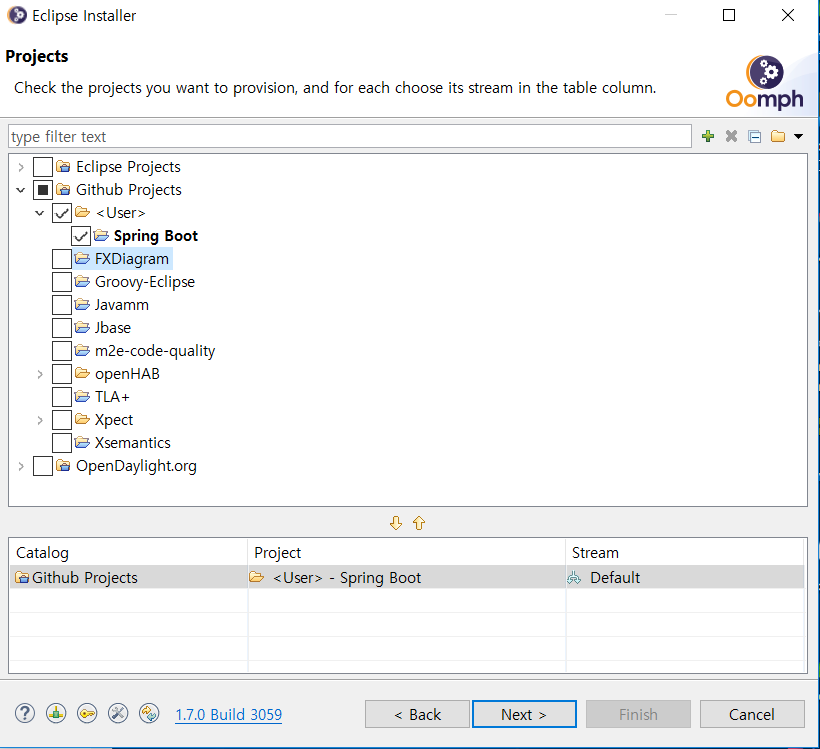Click the Cancel button
Screen dimensions: 820x749
(x=752, y=714)
